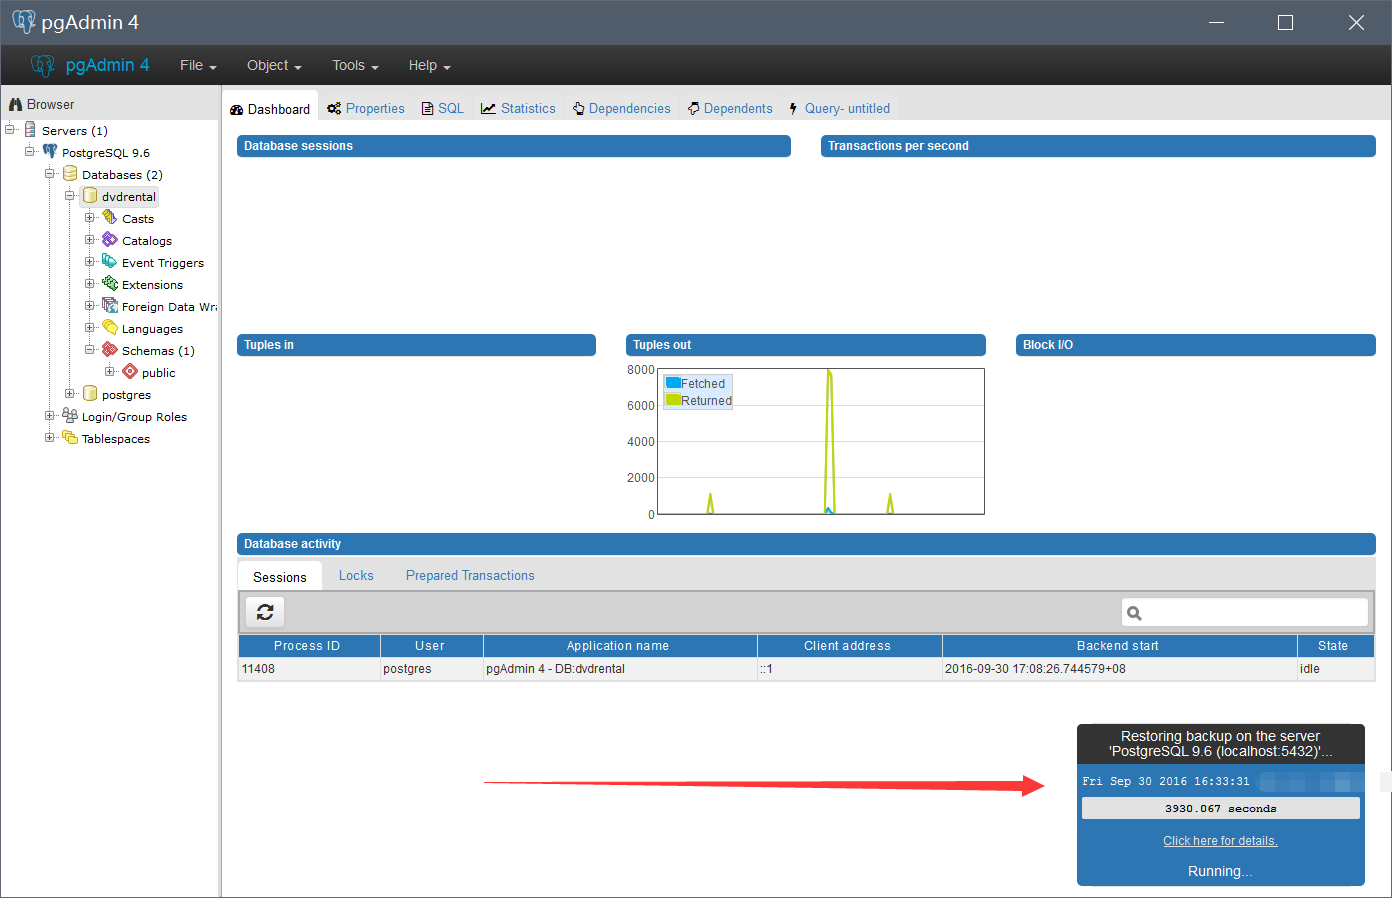Screen dimensions: 1392x898
Task: Open the Locks tab
Action: coord(356,575)
